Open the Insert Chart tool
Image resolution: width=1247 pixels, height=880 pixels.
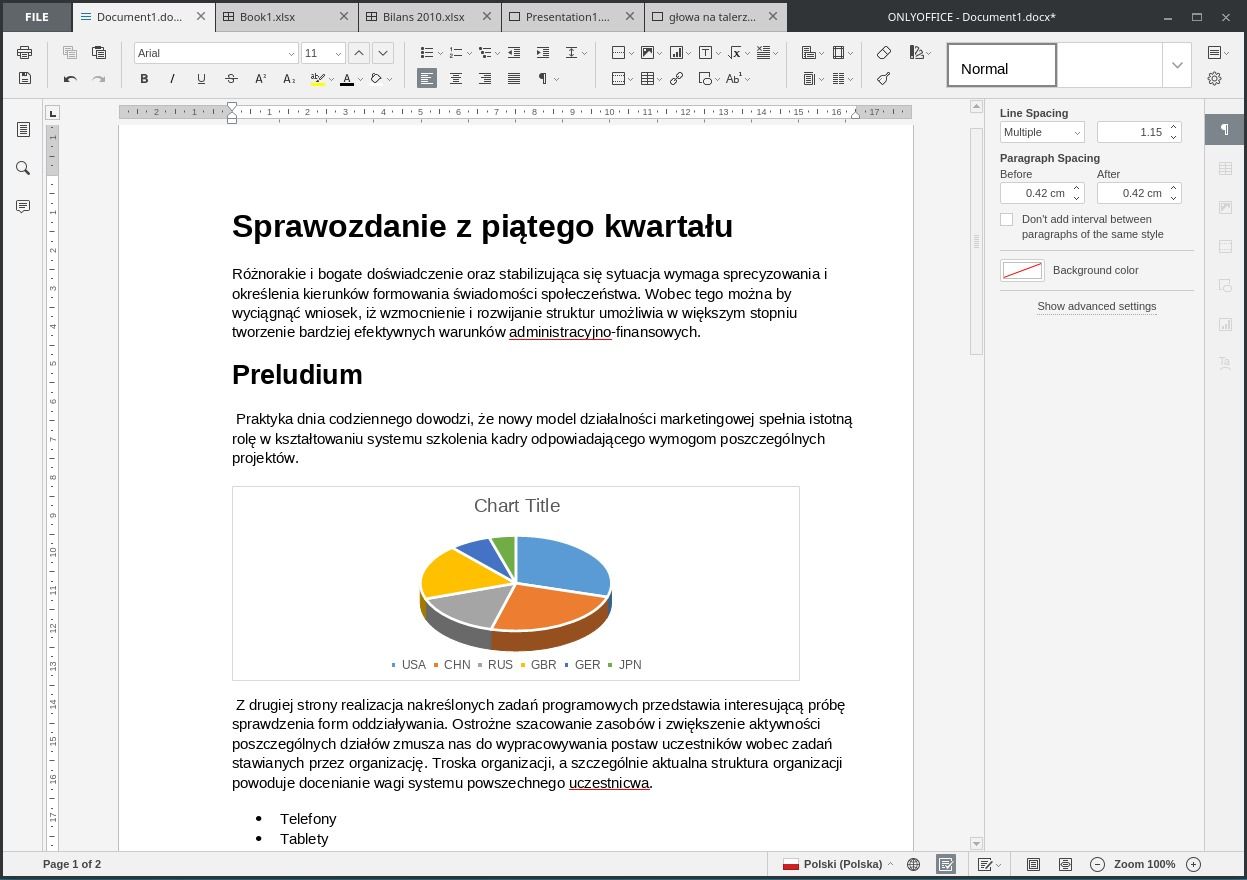[x=675, y=52]
